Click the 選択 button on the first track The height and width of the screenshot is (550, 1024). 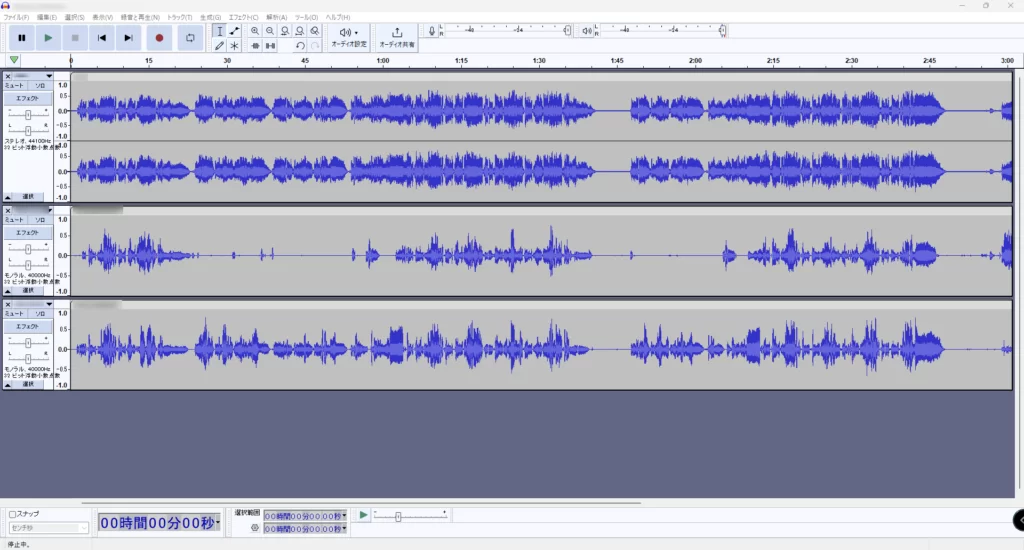28,196
